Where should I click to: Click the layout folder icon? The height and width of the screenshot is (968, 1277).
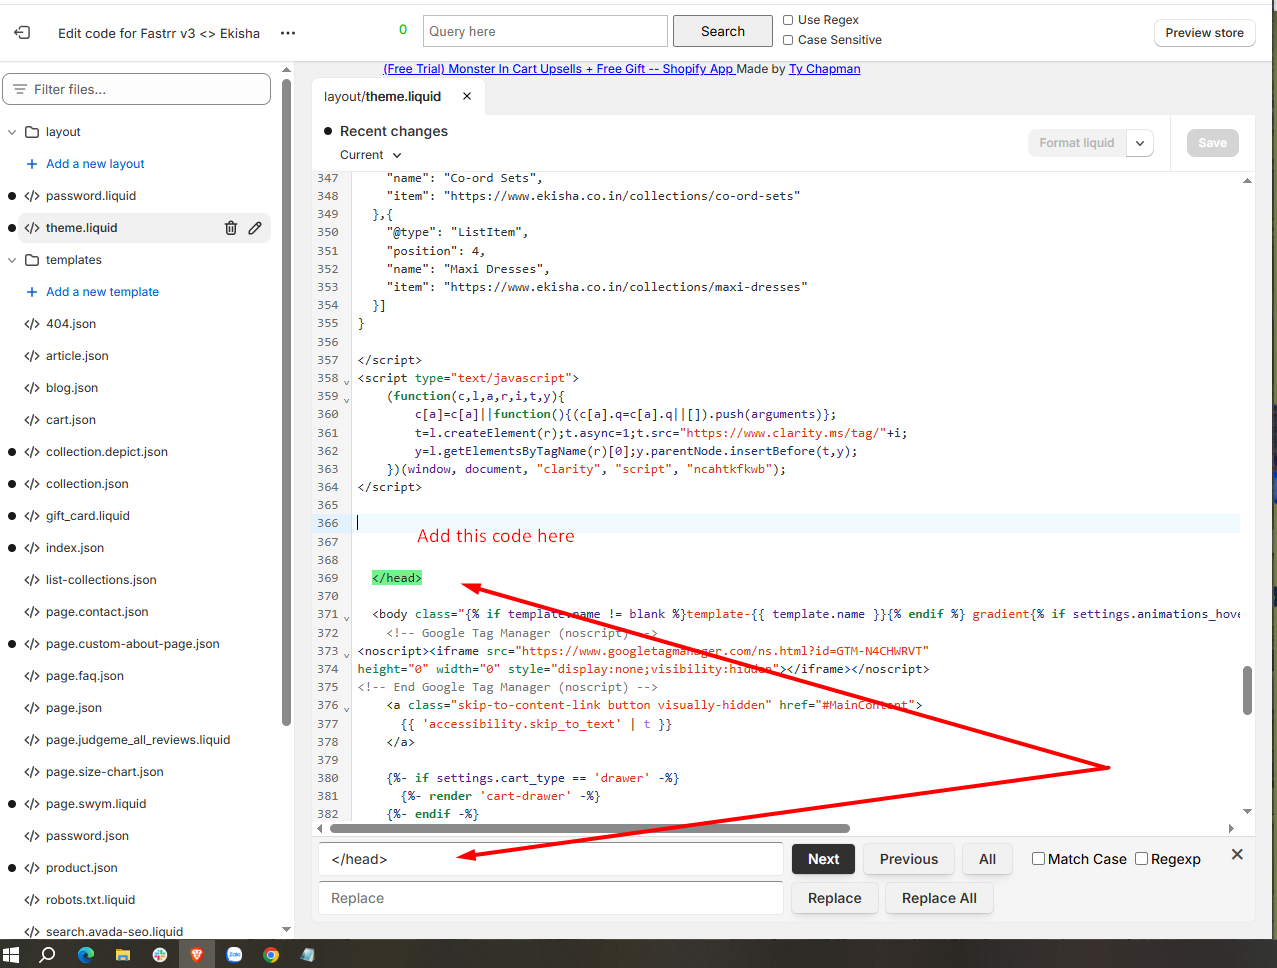point(32,132)
